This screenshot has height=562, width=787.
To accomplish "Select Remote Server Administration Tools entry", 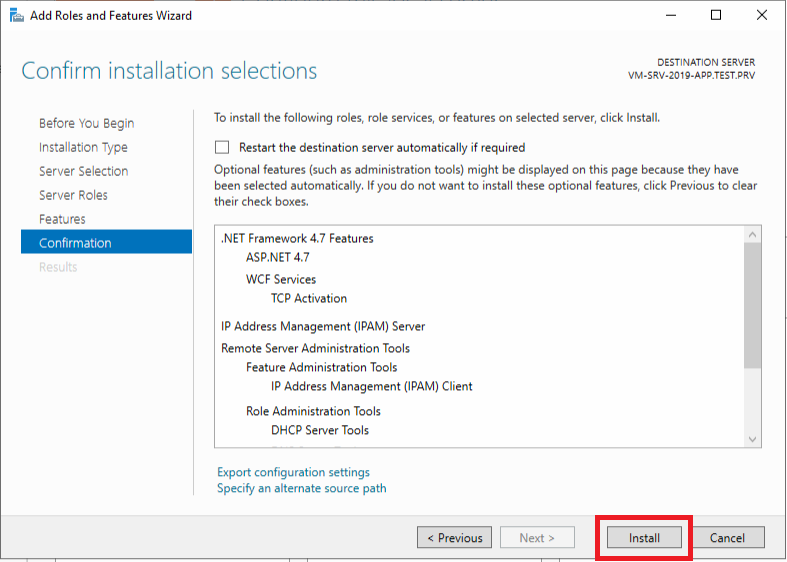I will (315, 348).
